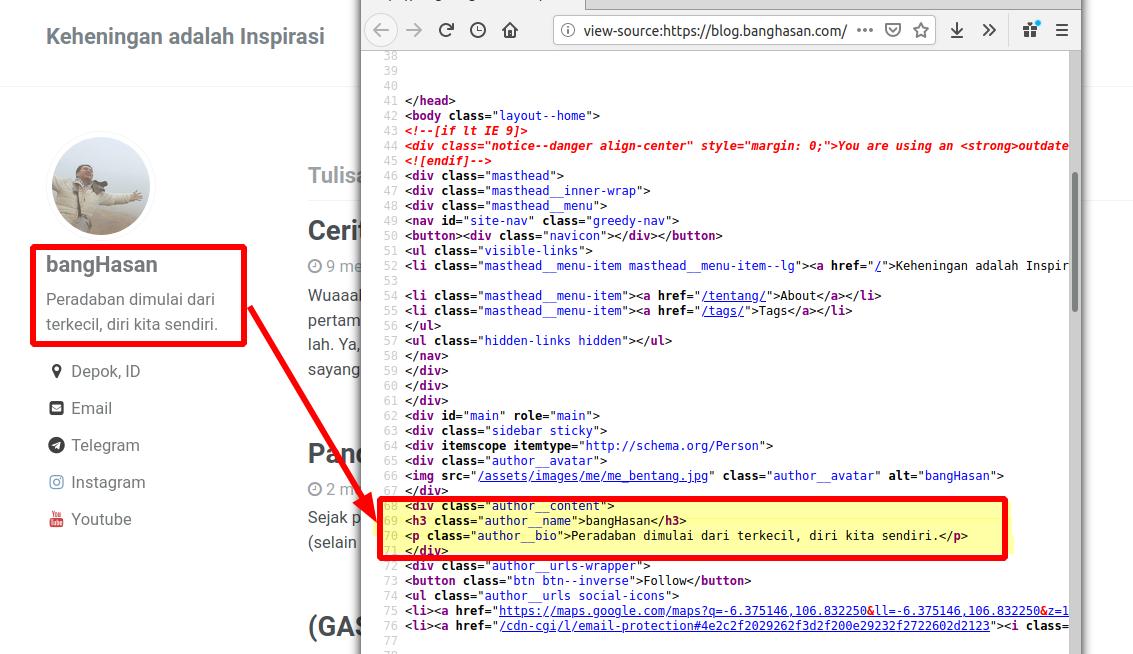Click the bangHasan author avatar photo
Viewport: 1133px width, 654px height.
(x=100, y=186)
